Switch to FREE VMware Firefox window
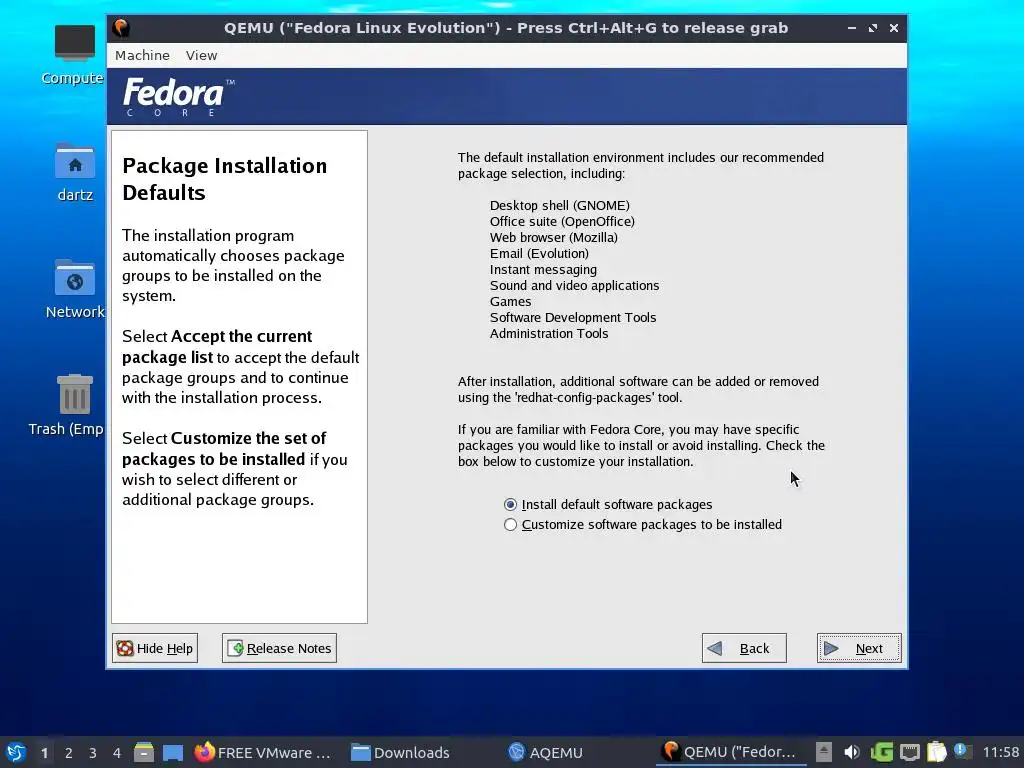Image resolution: width=1024 pixels, height=768 pixels. coord(264,752)
